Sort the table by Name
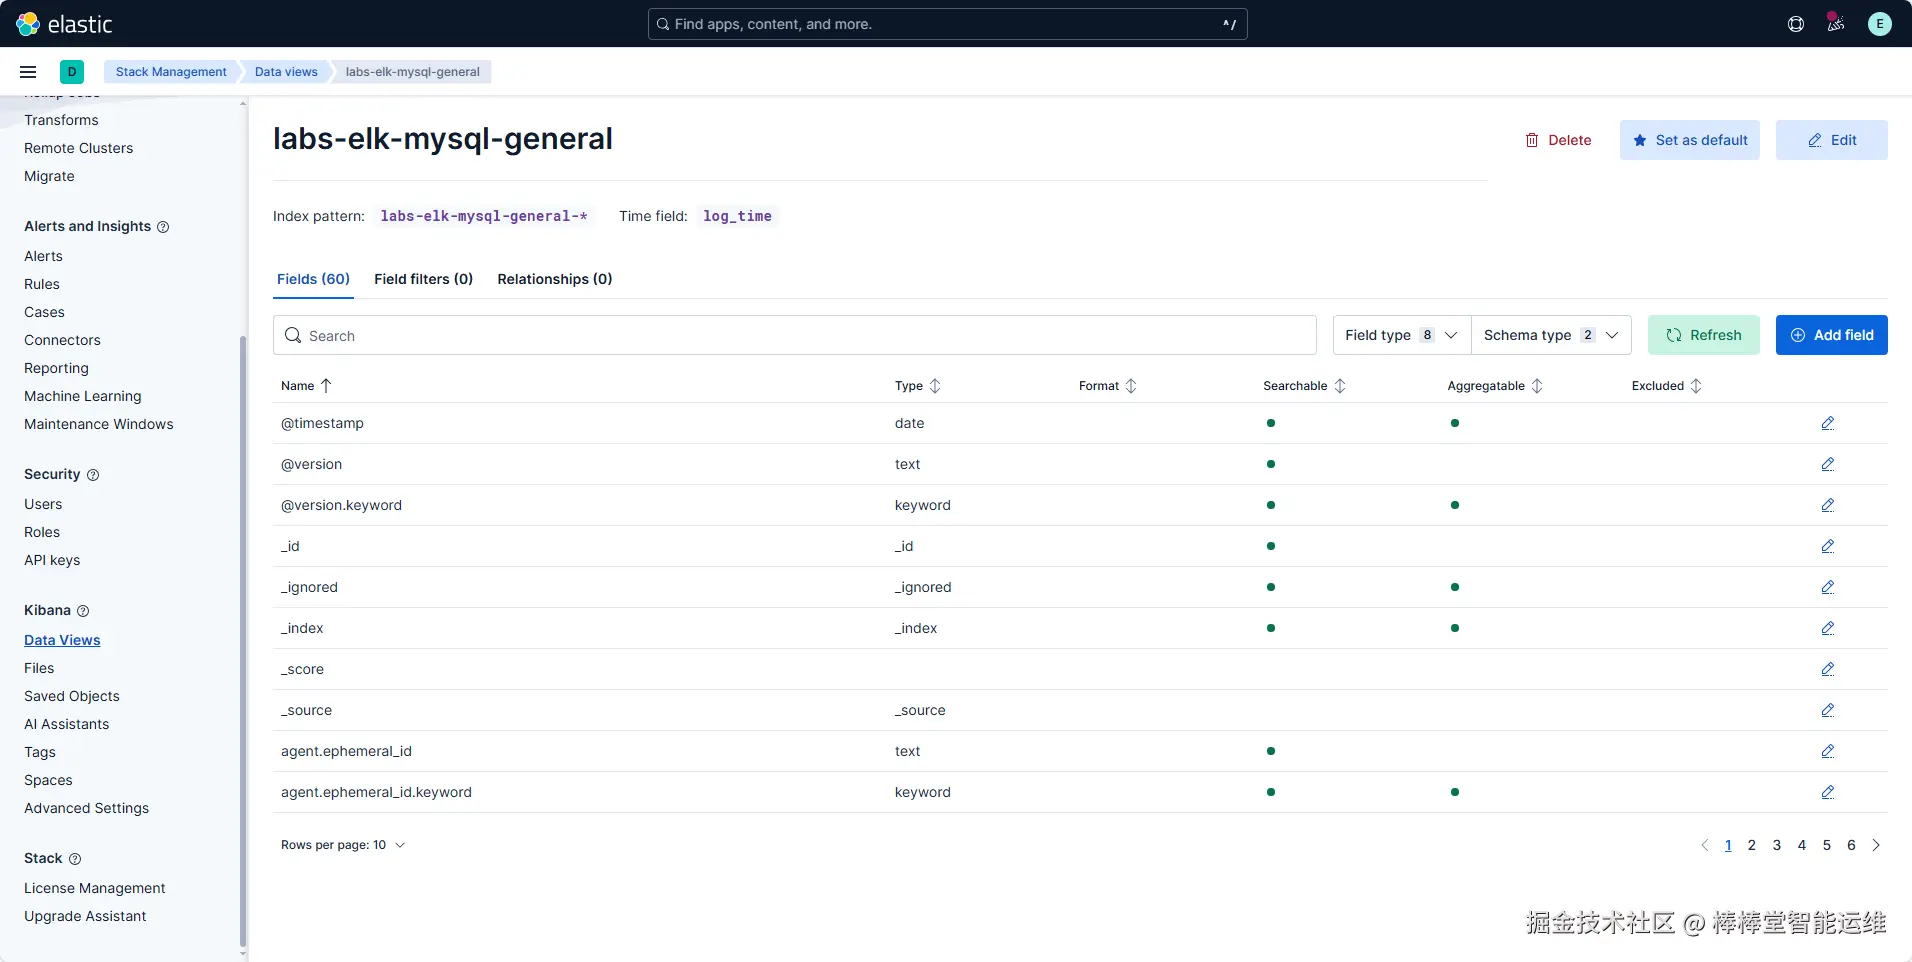1912x962 pixels. click(x=306, y=386)
